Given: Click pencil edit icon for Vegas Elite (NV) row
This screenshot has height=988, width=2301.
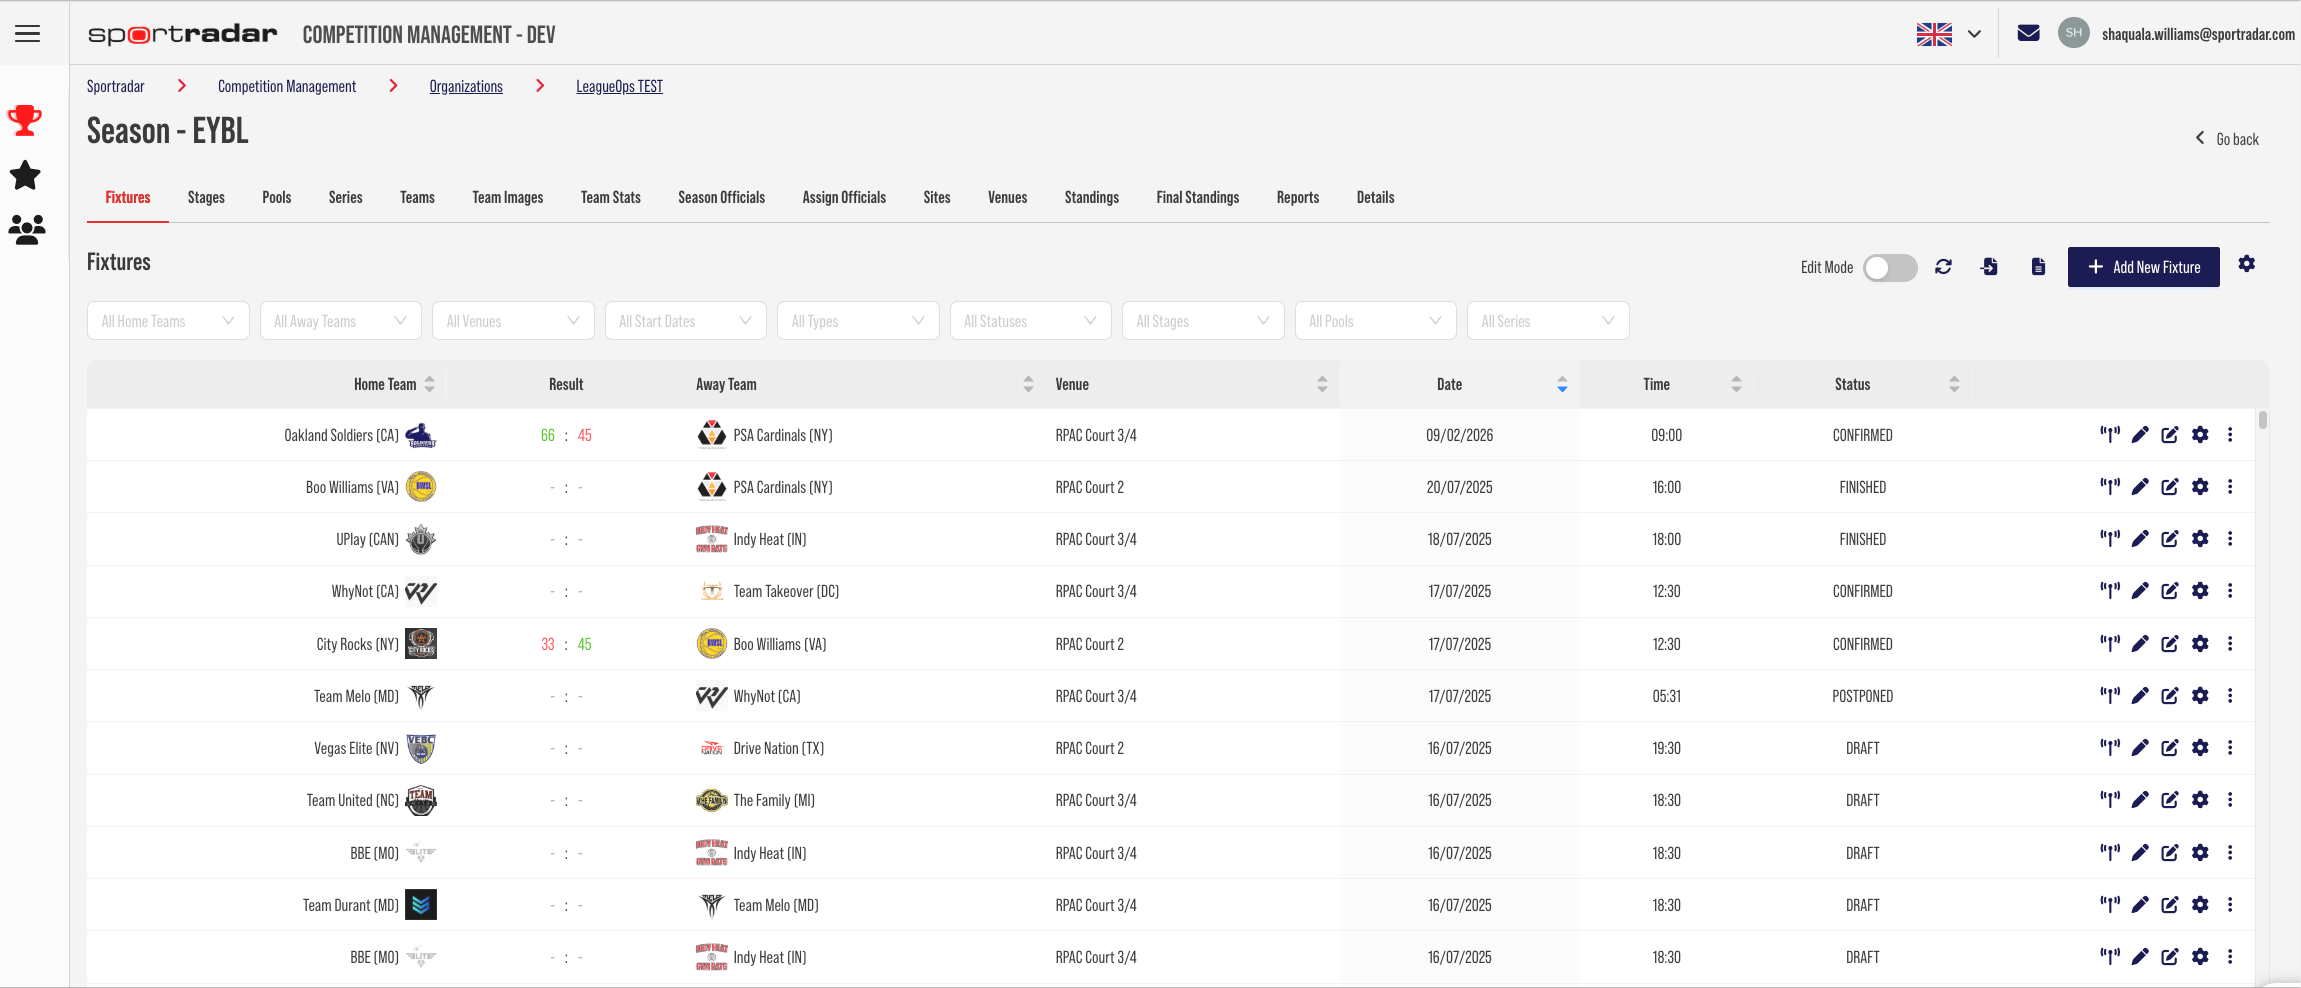Looking at the screenshot, I should coord(2140,748).
